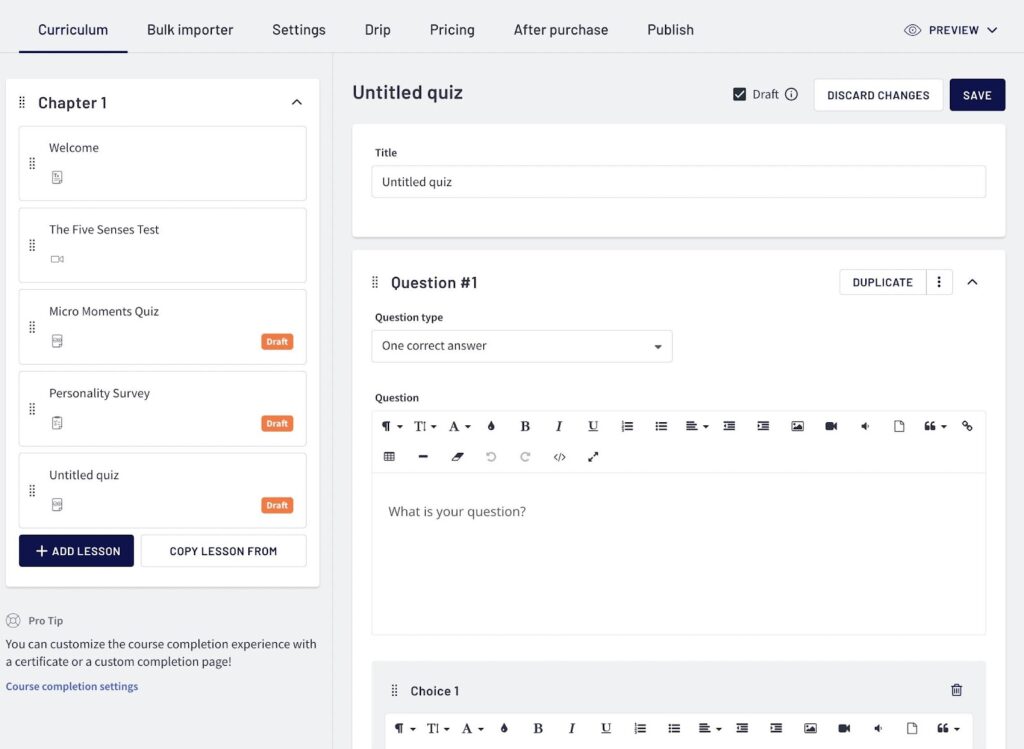Switch to the Pricing tab

click(452, 30)
